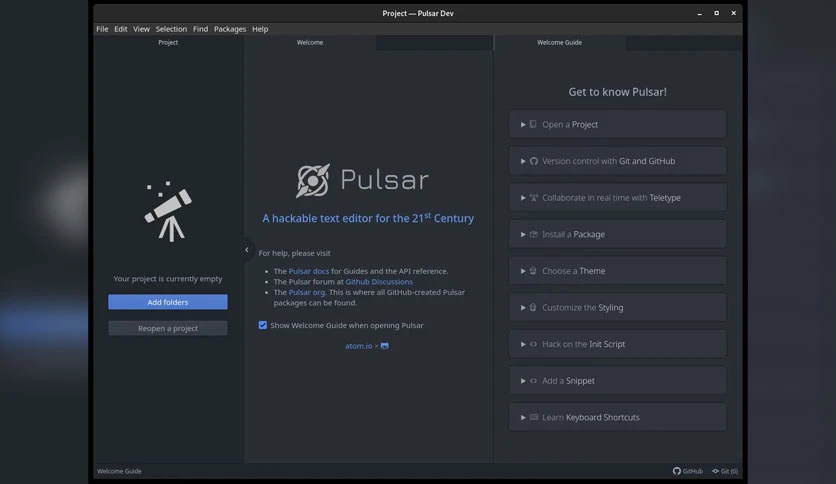
Task: Expand the Customize the Styling section
Action: [617, 308]
